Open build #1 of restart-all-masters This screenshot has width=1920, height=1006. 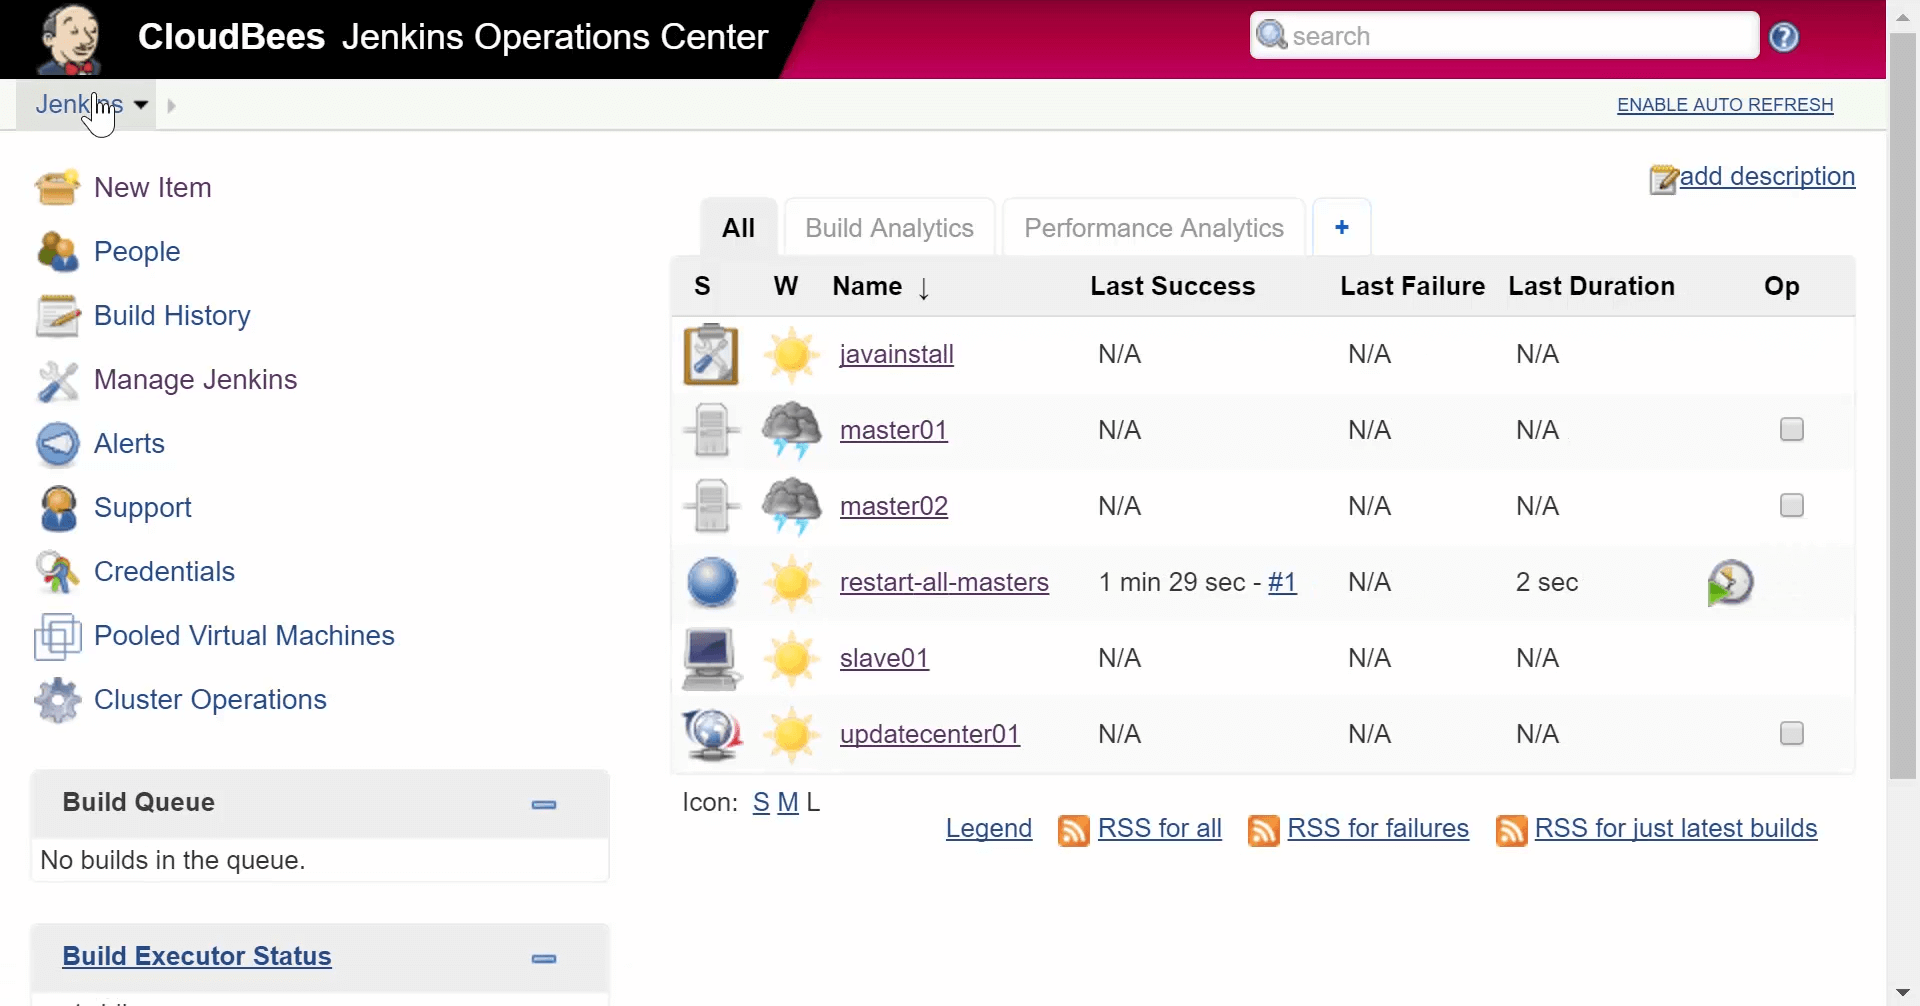tap(1282, 582)
